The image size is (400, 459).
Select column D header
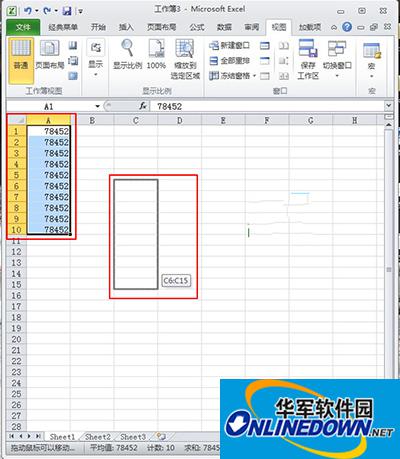[x=179, y=120]
